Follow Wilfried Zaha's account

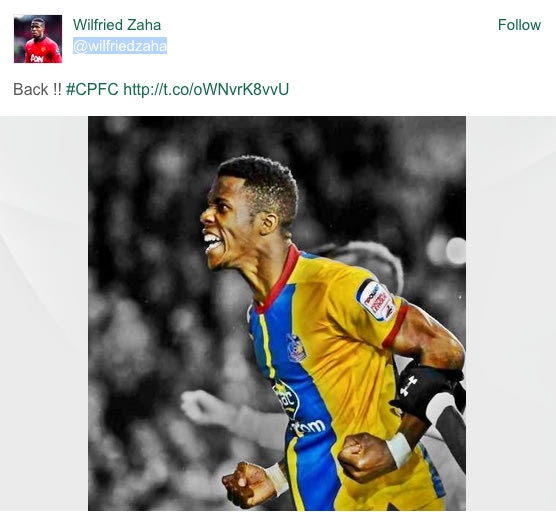click(519, 25)
